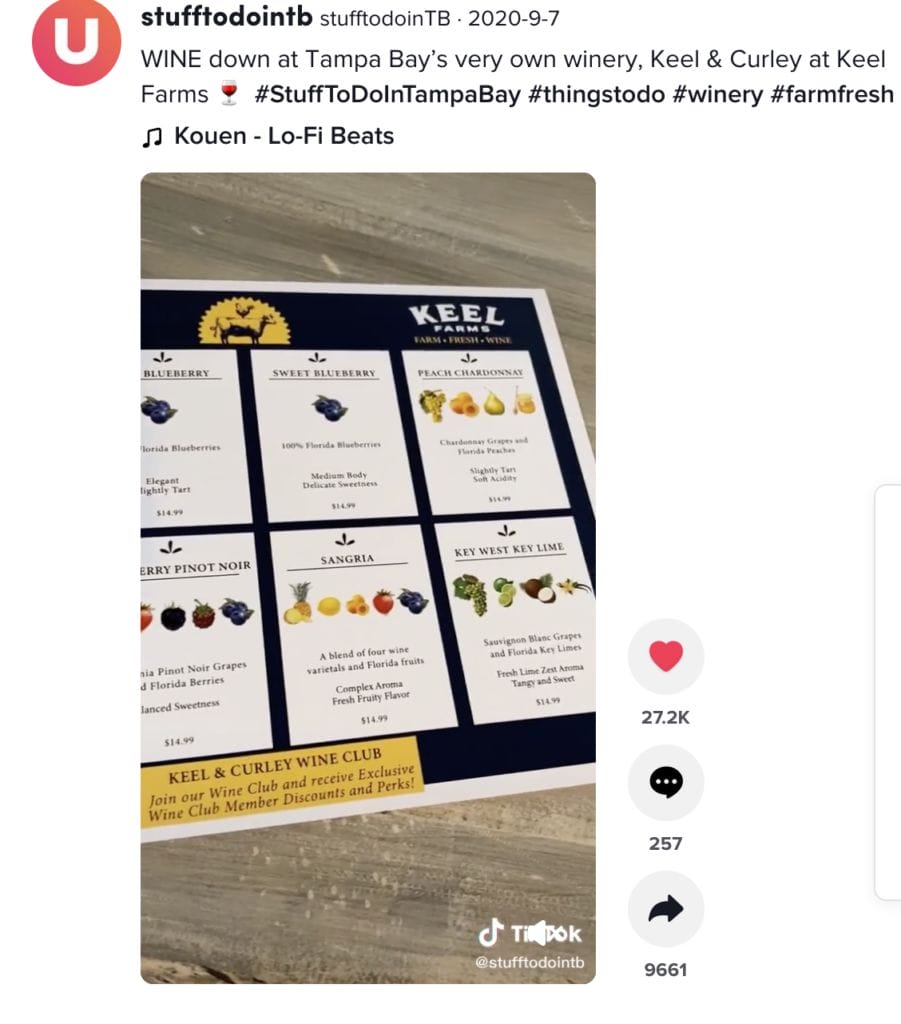This screenshot has height=1024, width=901.
Task: Open the #farmfresh hashtag
Action: pos(832,94)
